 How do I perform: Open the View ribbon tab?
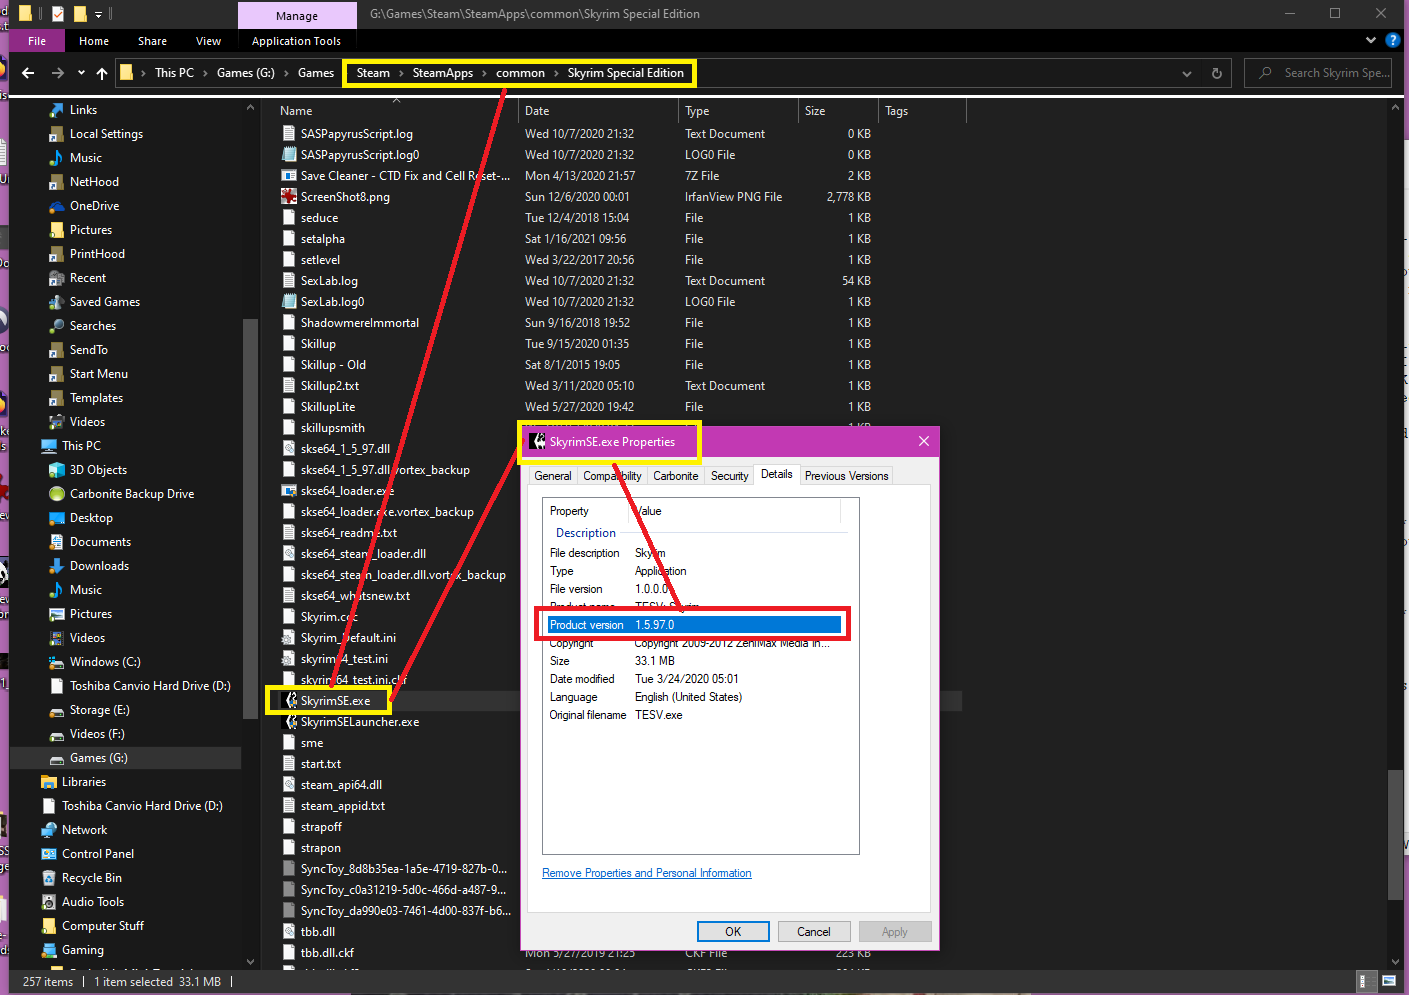[209, 41]
